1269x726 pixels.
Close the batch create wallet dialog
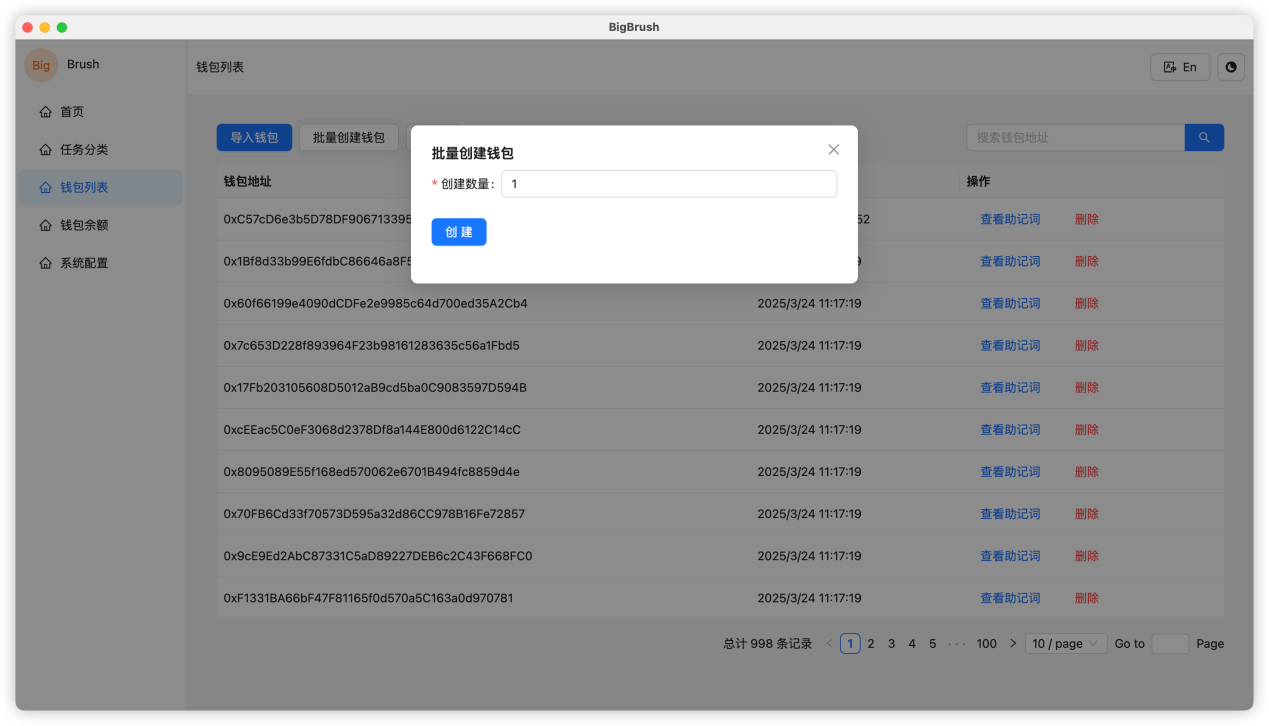[833, 150]
